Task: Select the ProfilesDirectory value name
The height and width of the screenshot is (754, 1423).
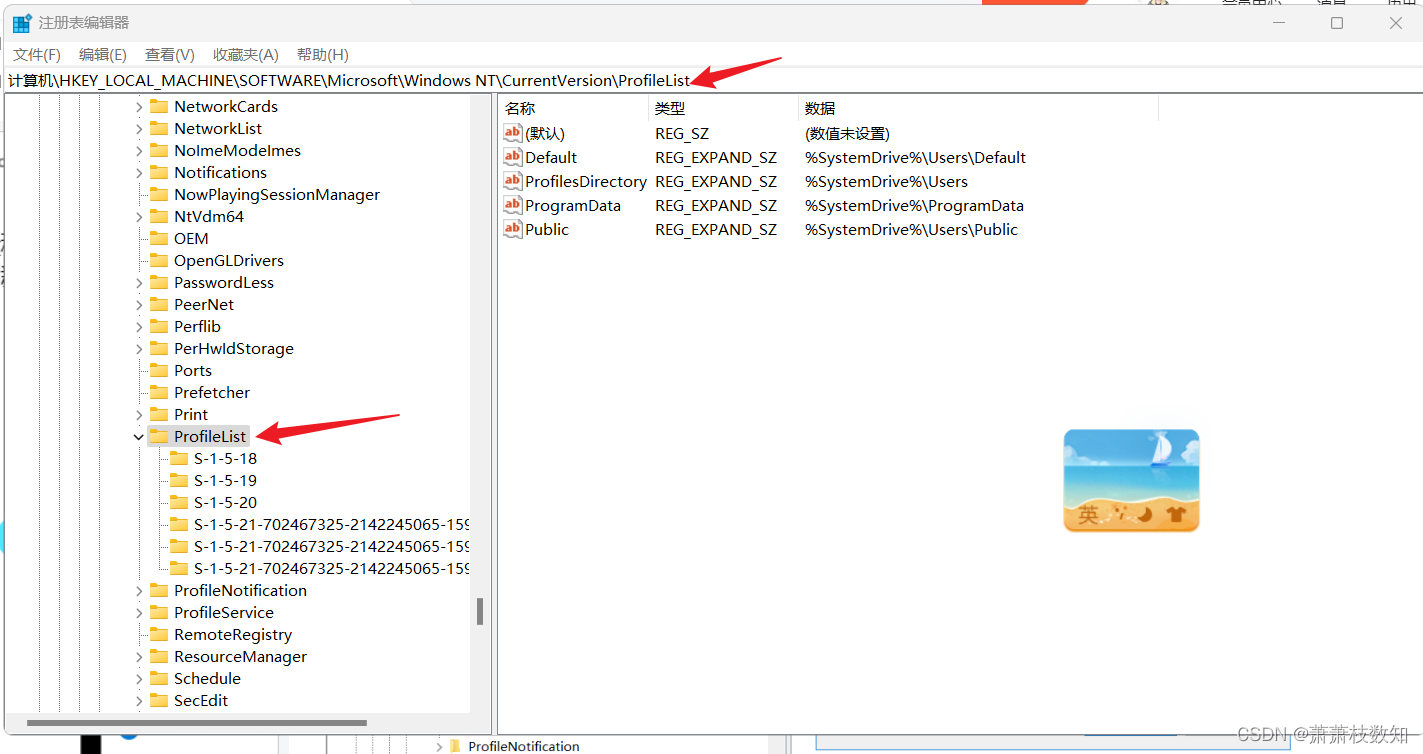Action: [x=586, y=182]
